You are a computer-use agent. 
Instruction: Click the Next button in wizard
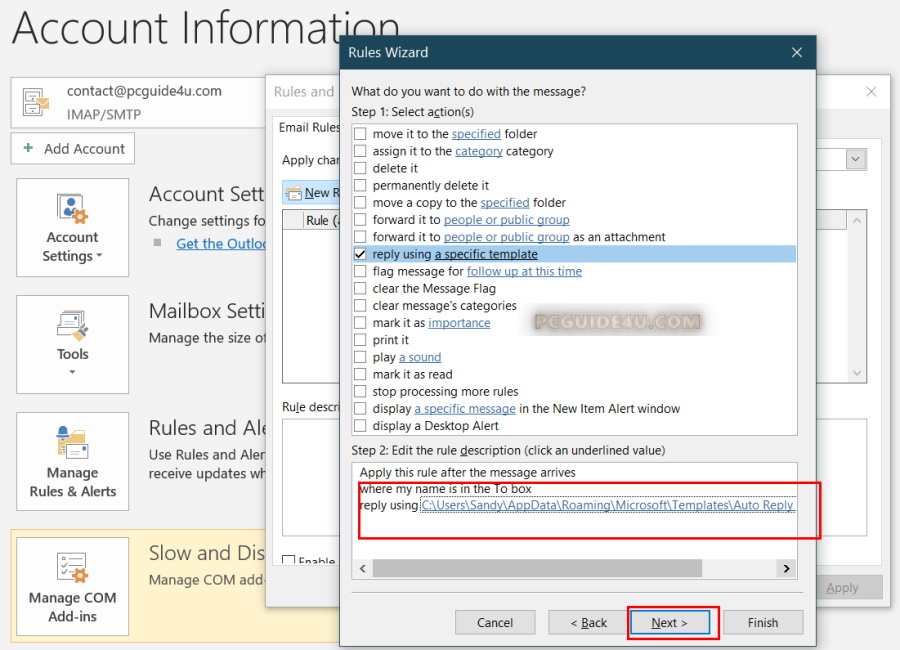[669, 622]
